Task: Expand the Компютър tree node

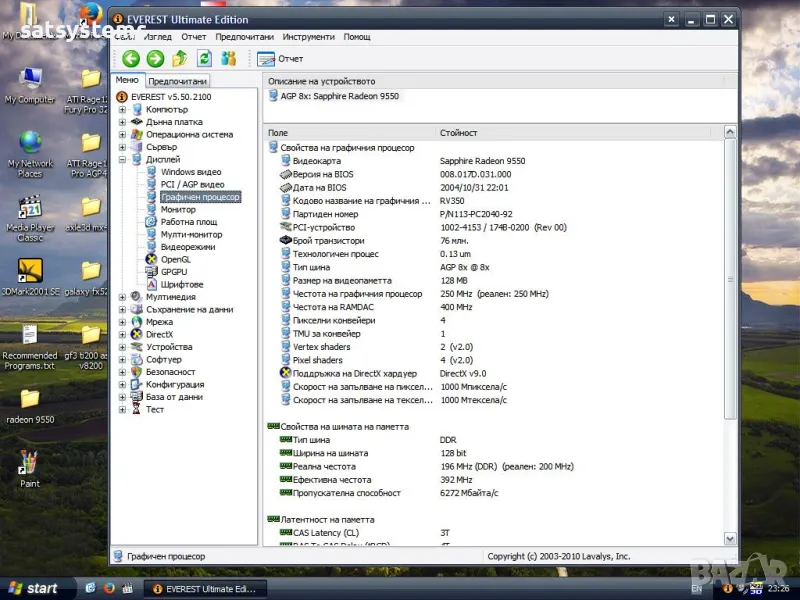Action: pos(122,109)
